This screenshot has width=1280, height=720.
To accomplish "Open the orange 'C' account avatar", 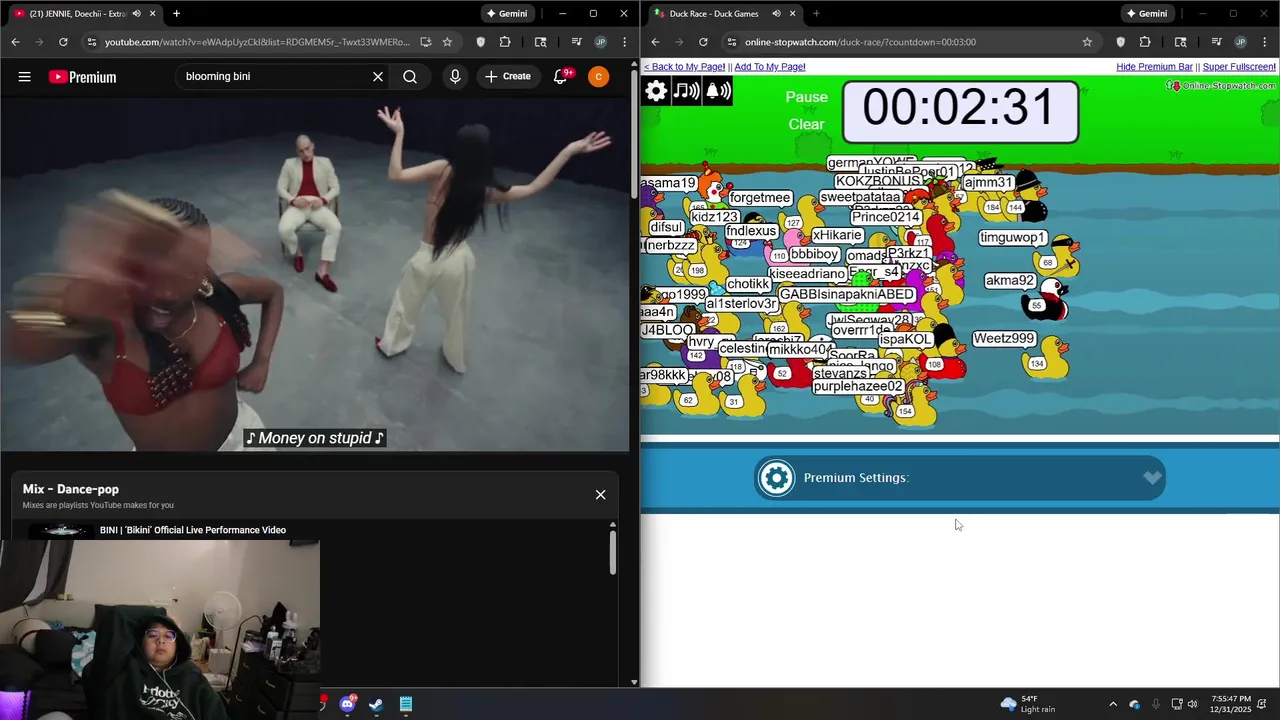I will click(x=598, y=76).
